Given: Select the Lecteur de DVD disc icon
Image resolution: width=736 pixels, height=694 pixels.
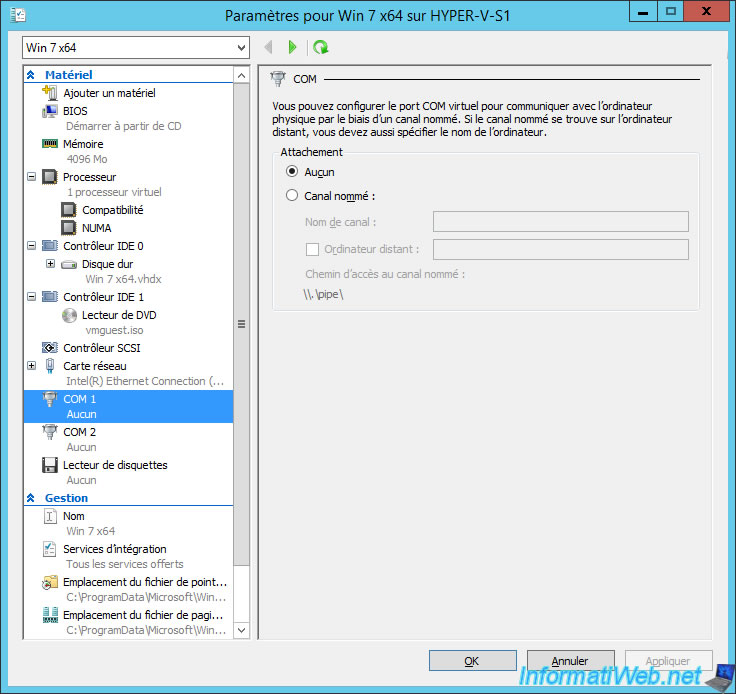Looking at the screenshot, I should (69, 315).
